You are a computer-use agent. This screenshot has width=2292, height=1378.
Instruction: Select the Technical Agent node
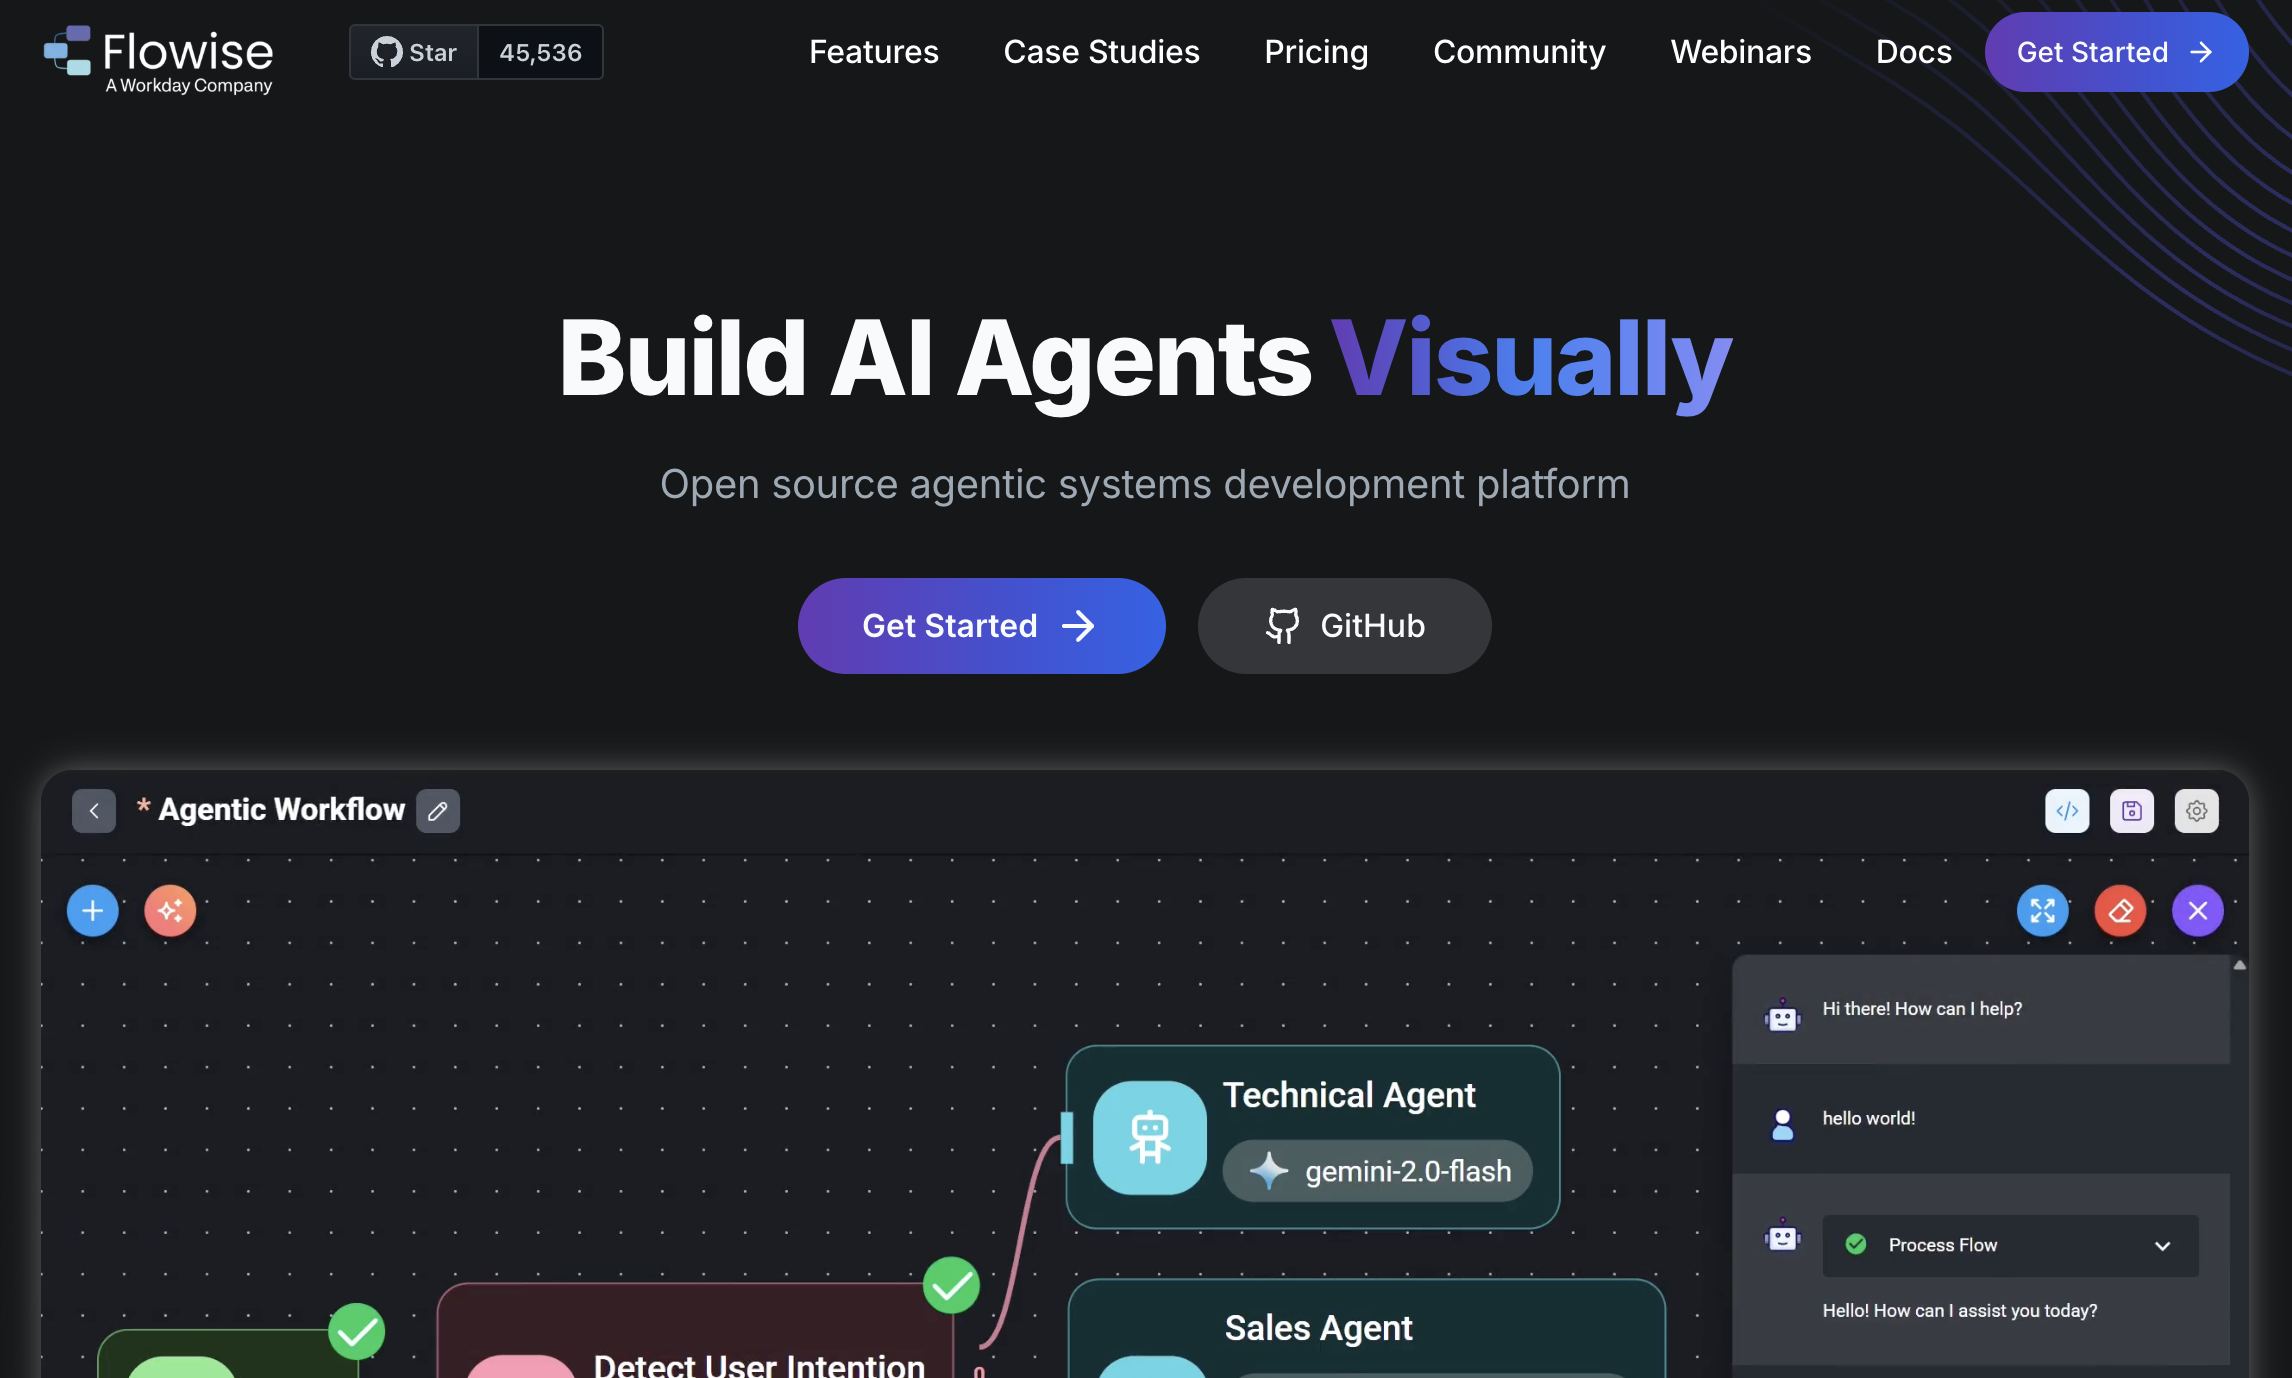click(x=1312, y=1137)
